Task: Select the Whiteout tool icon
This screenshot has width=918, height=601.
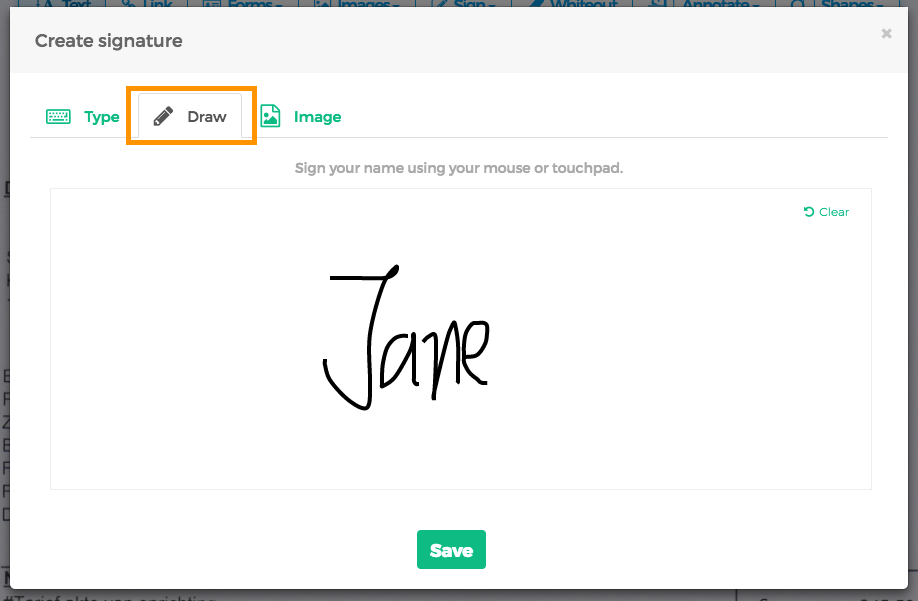Action: tap(537, 4)
